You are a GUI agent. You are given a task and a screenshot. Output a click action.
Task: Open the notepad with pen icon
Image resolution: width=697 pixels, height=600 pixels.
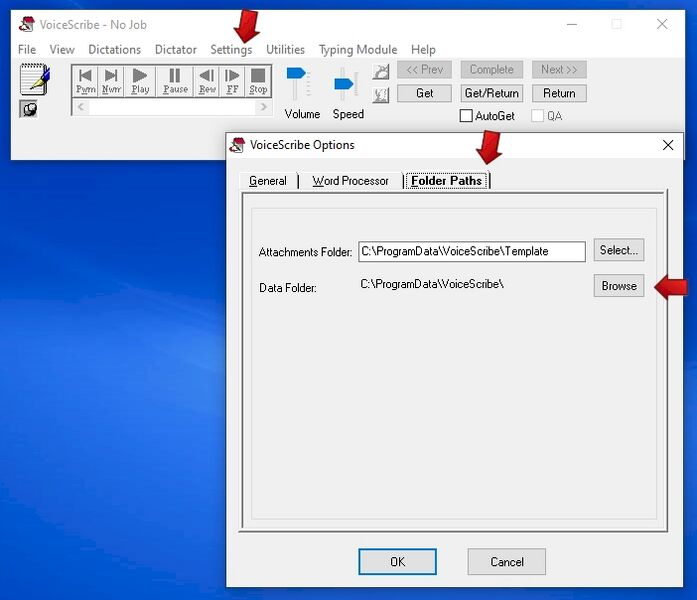(35, 79)
